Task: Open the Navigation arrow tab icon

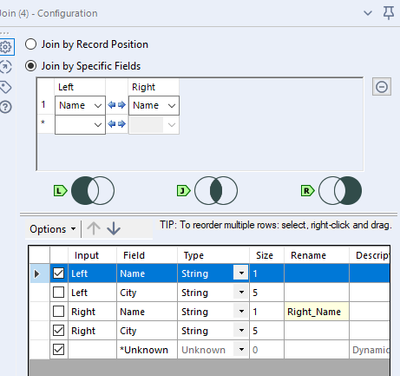Action: point(5,67)
